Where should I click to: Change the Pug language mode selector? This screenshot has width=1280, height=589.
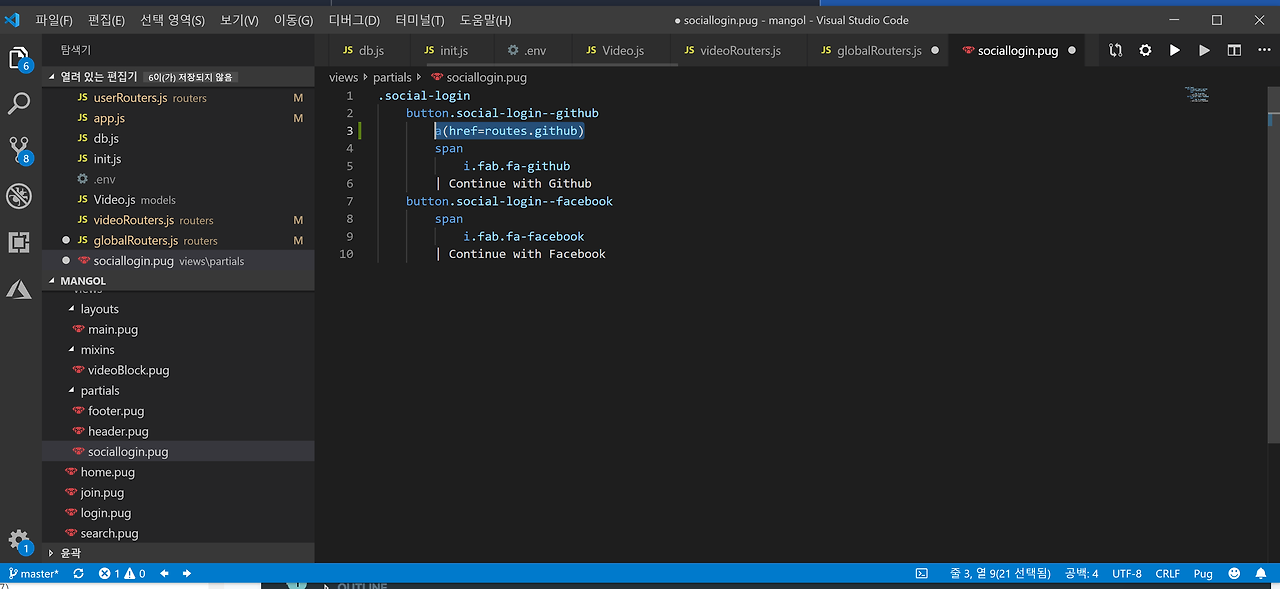(x=1203, y=574)
